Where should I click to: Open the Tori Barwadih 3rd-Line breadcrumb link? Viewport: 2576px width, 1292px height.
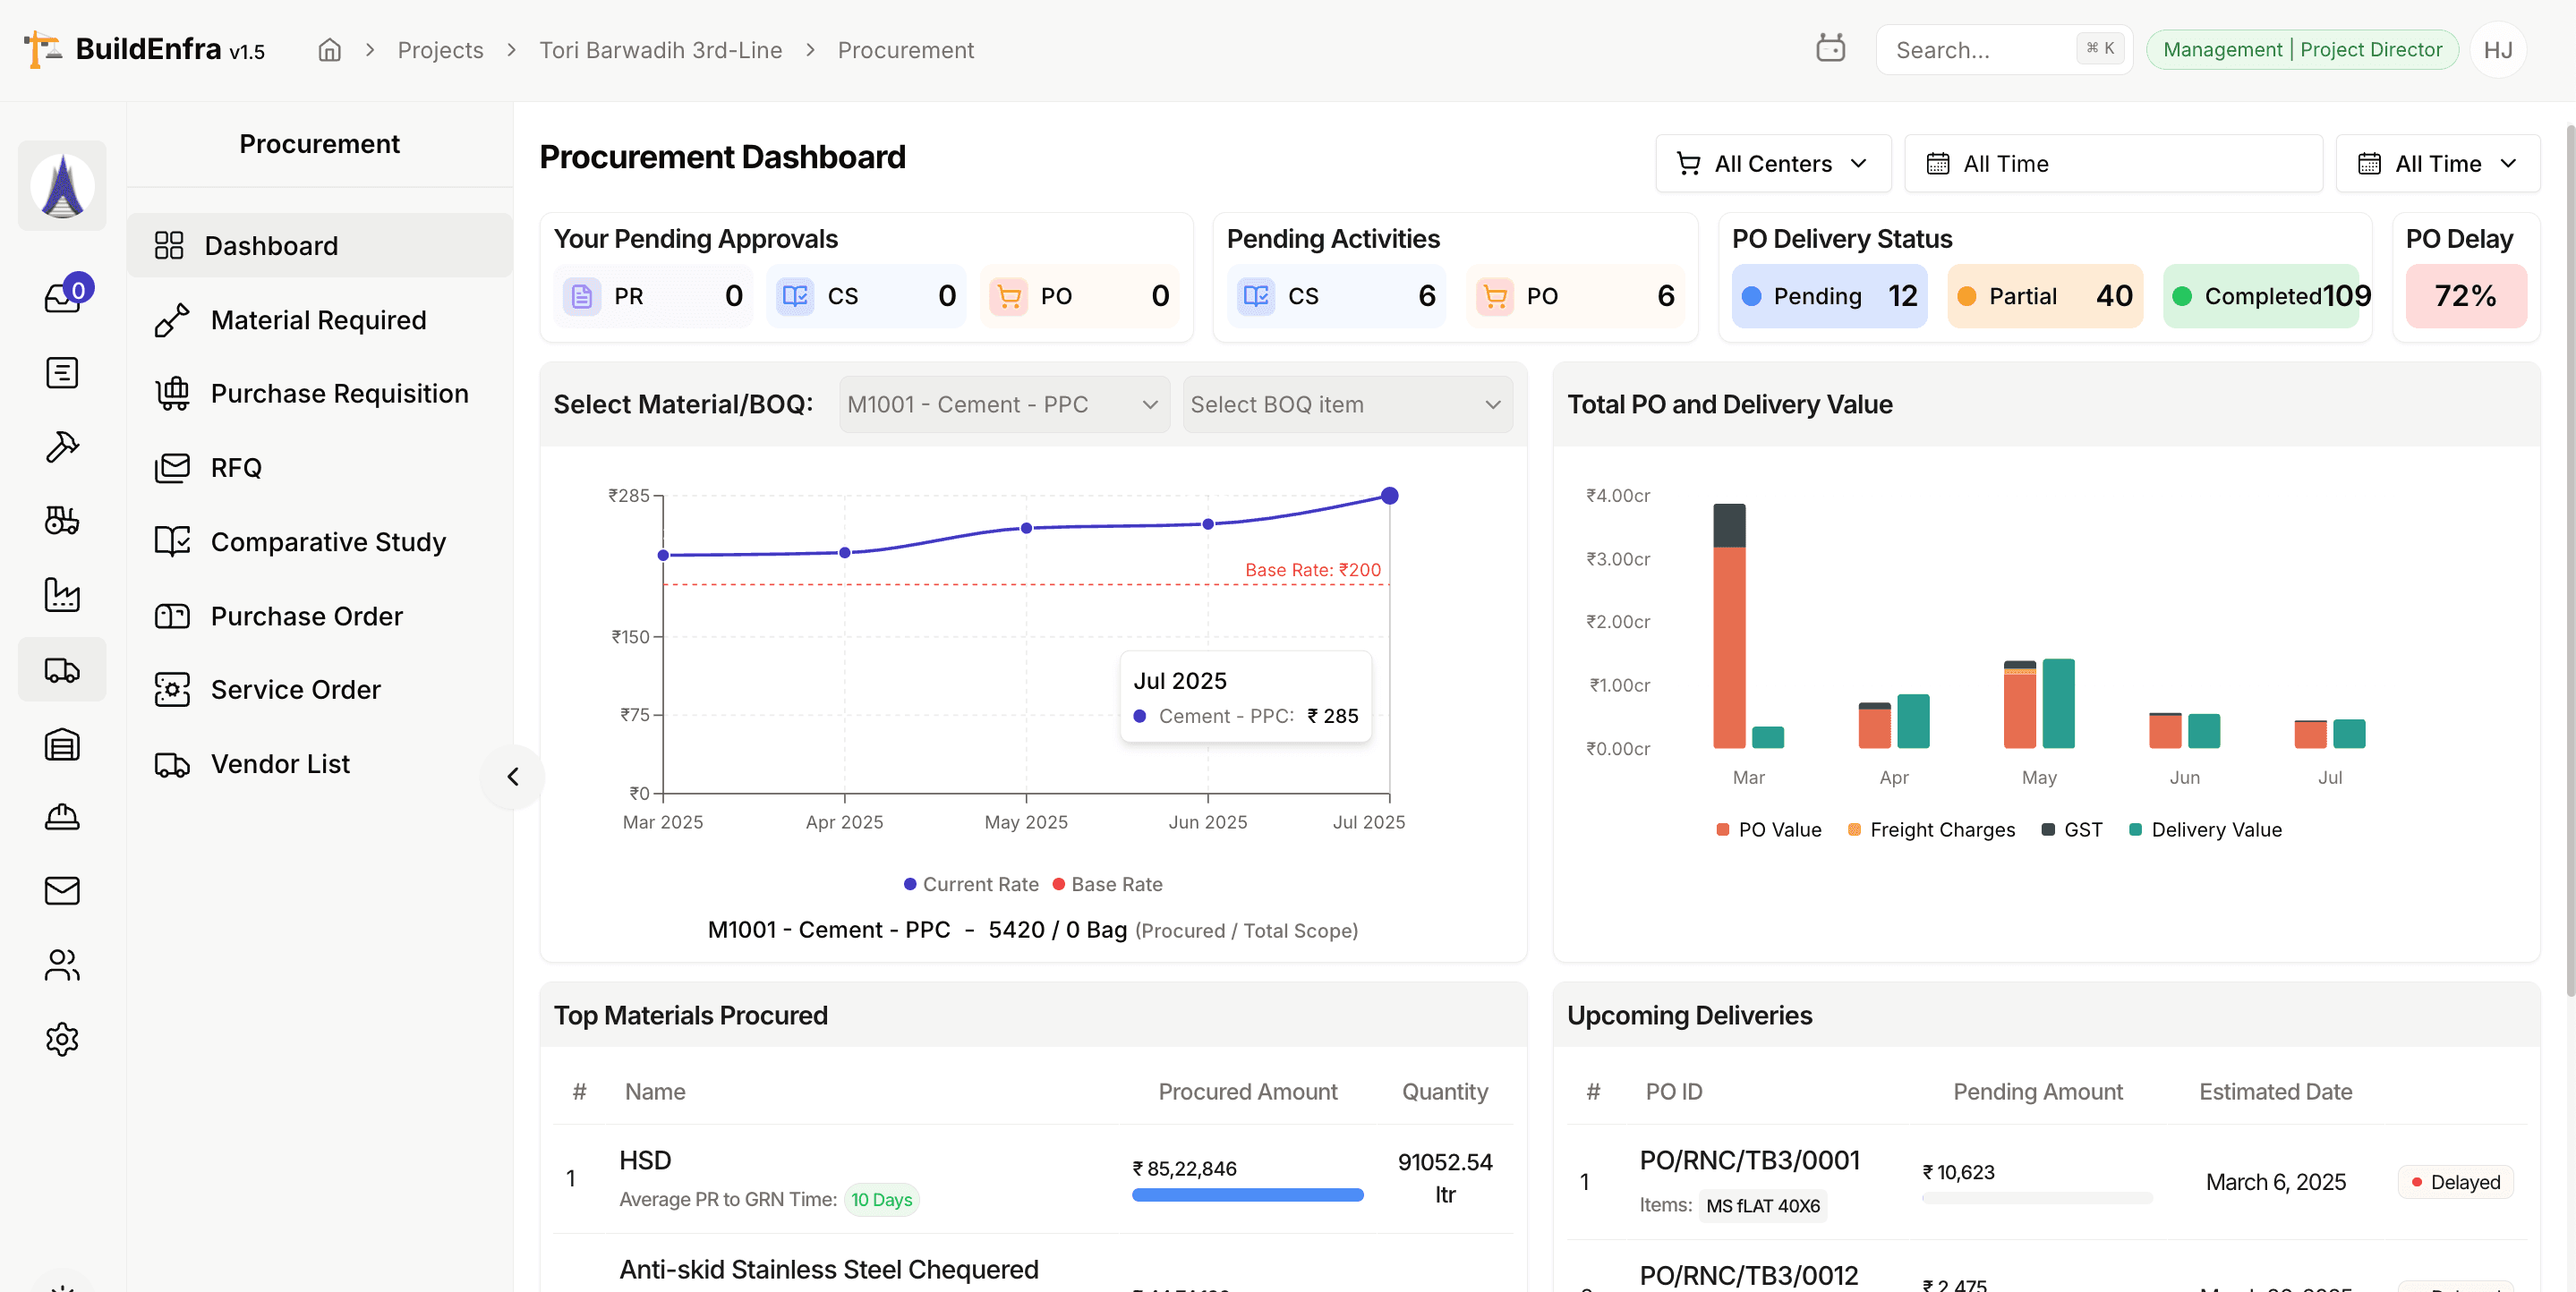[660, 49]
